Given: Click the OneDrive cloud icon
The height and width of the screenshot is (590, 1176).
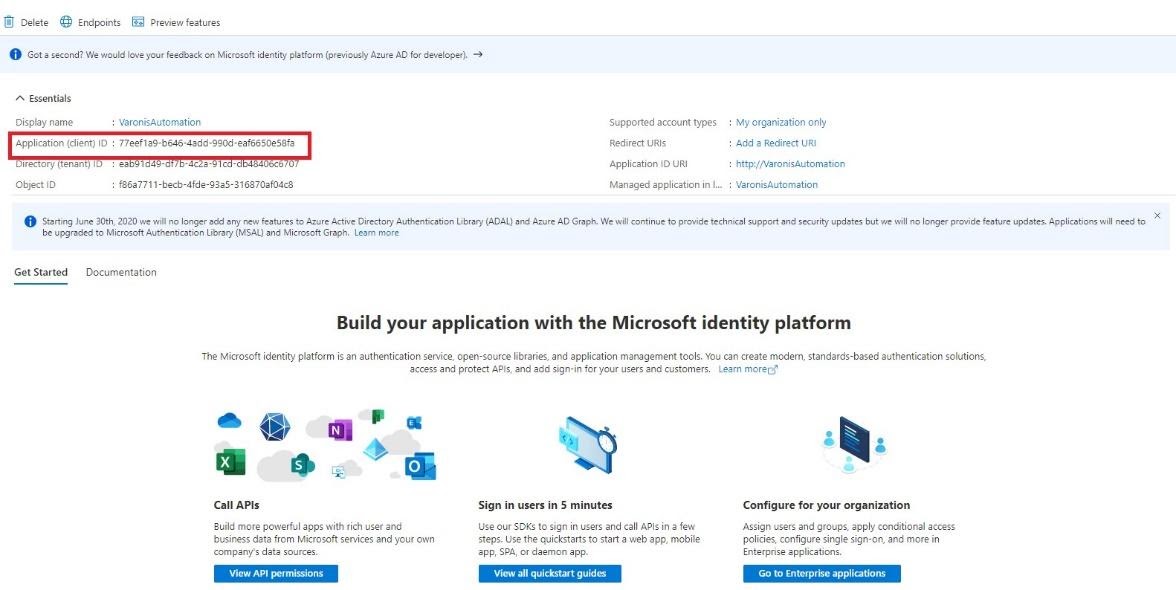Looking at the screenshot, I should [230, 421].
